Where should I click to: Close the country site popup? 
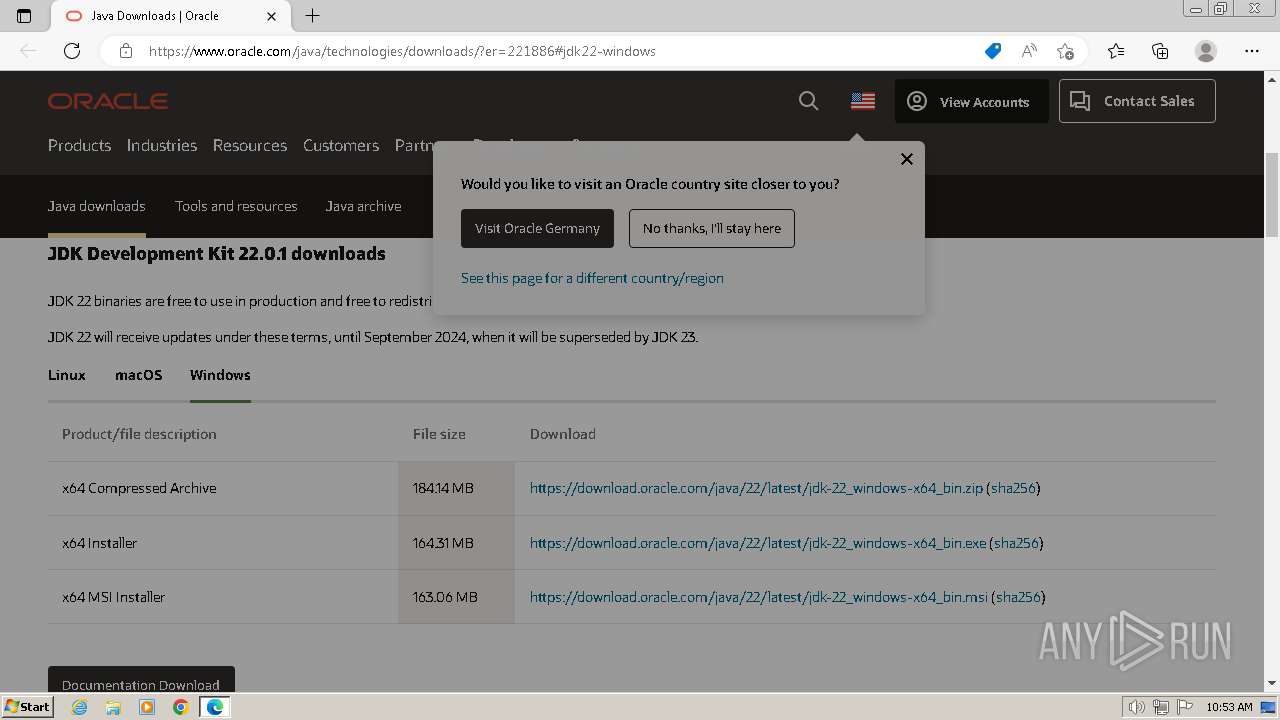point(907,159)
